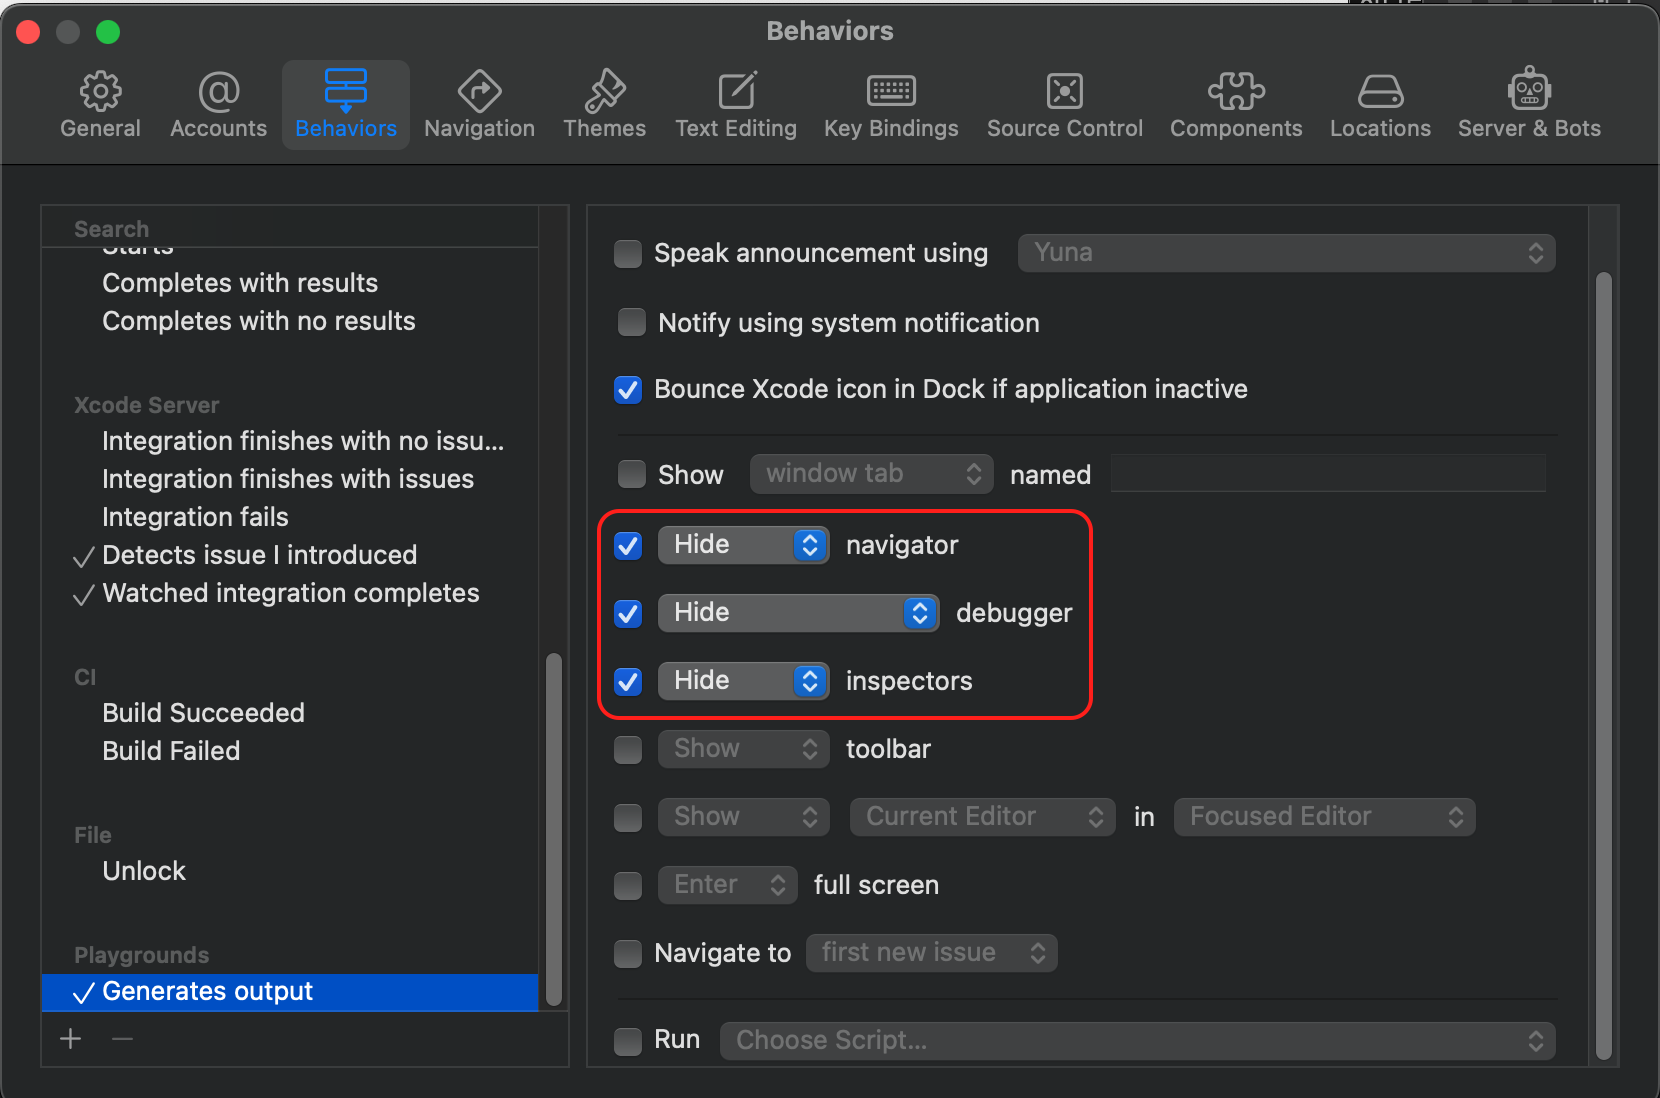Enable the Navigate to checkbox
Viewport: 1660px width, 1098px height.
pos(628,954)
